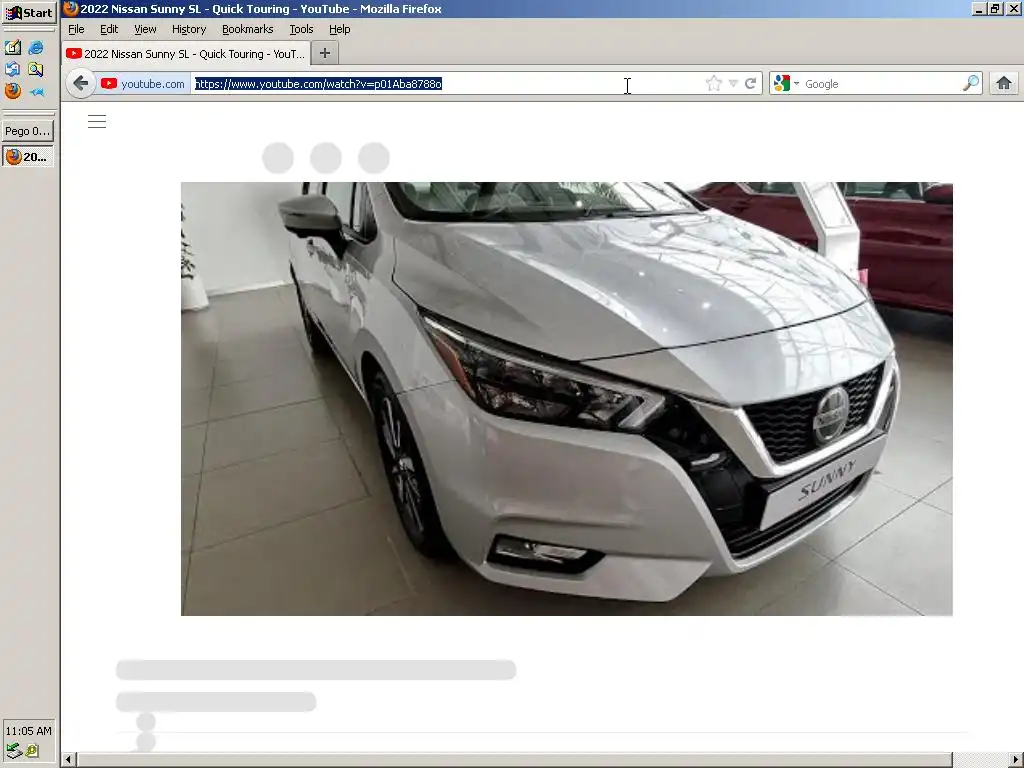Click the magnifier search icon
Screen dimensions: 1024x768
pos(971,83)
